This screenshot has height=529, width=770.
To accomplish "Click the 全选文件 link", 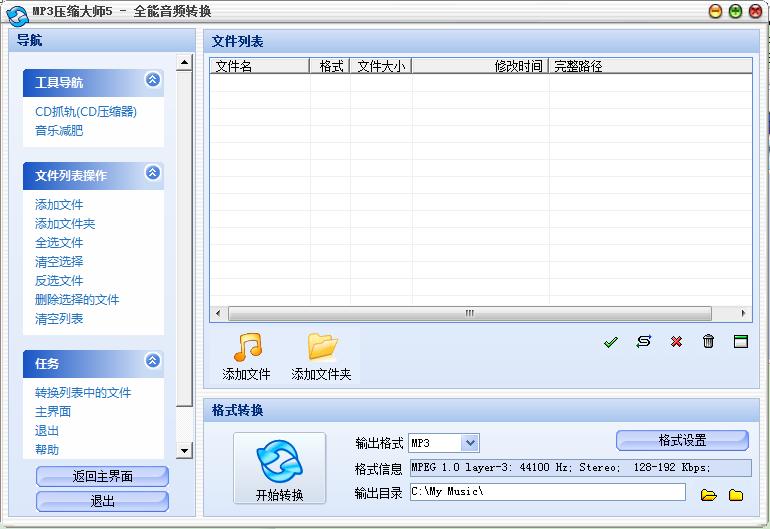I will point(59,243).
